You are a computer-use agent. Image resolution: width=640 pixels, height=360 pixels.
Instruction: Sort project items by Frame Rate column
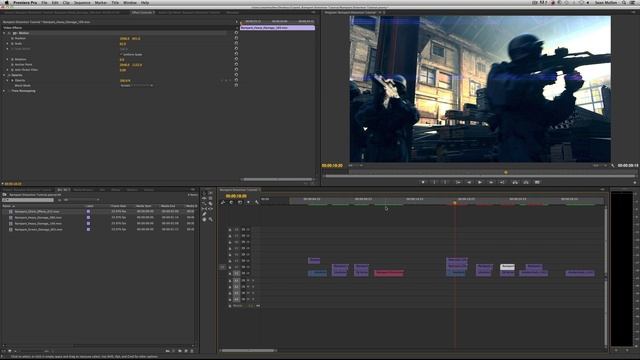118,206
